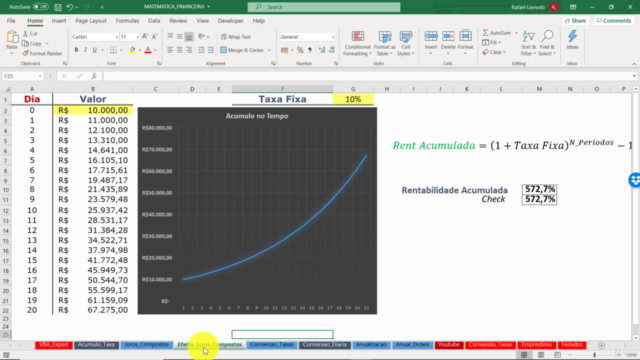Image resolution: width=640 pixels, height=360 pixels.
Task: Click the zoom slider in status bar
Action: (x=594, y=355)
